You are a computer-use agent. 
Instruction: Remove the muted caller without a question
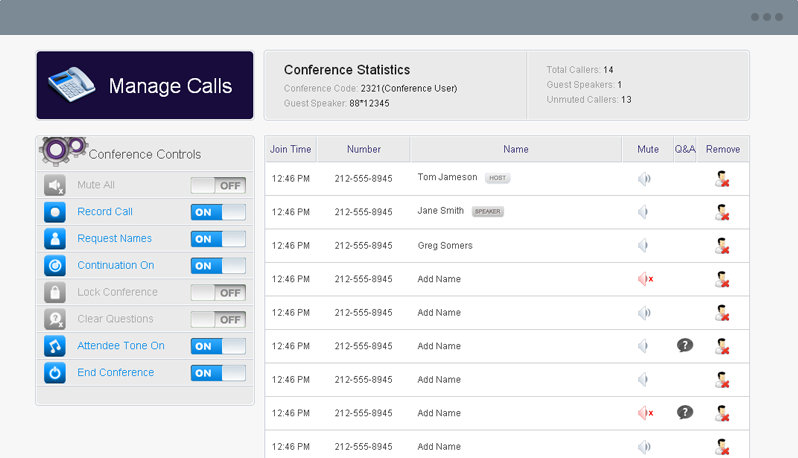coord(722,279)
